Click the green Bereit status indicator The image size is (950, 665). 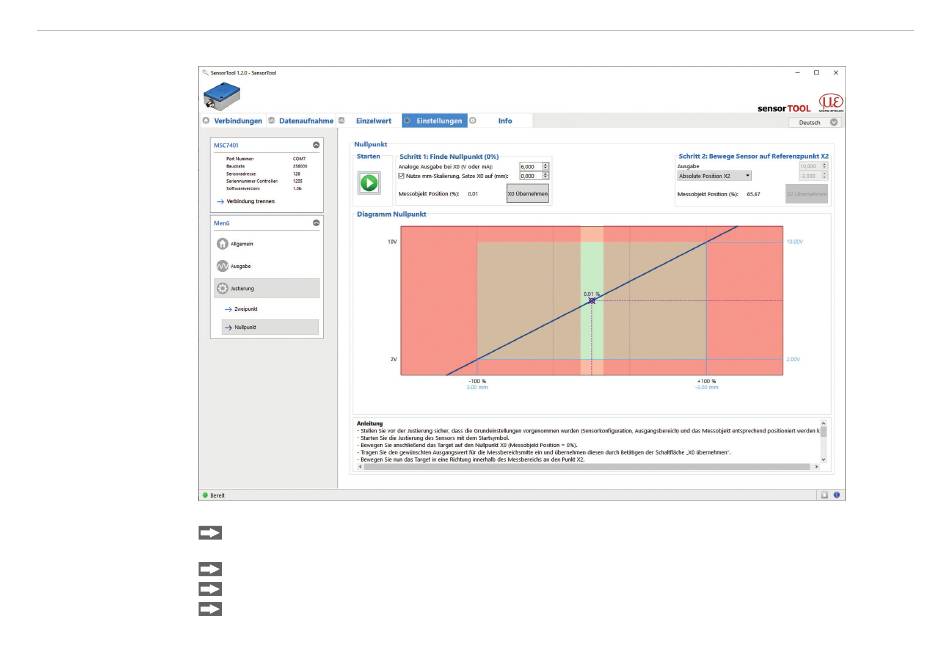click(205, 495)
